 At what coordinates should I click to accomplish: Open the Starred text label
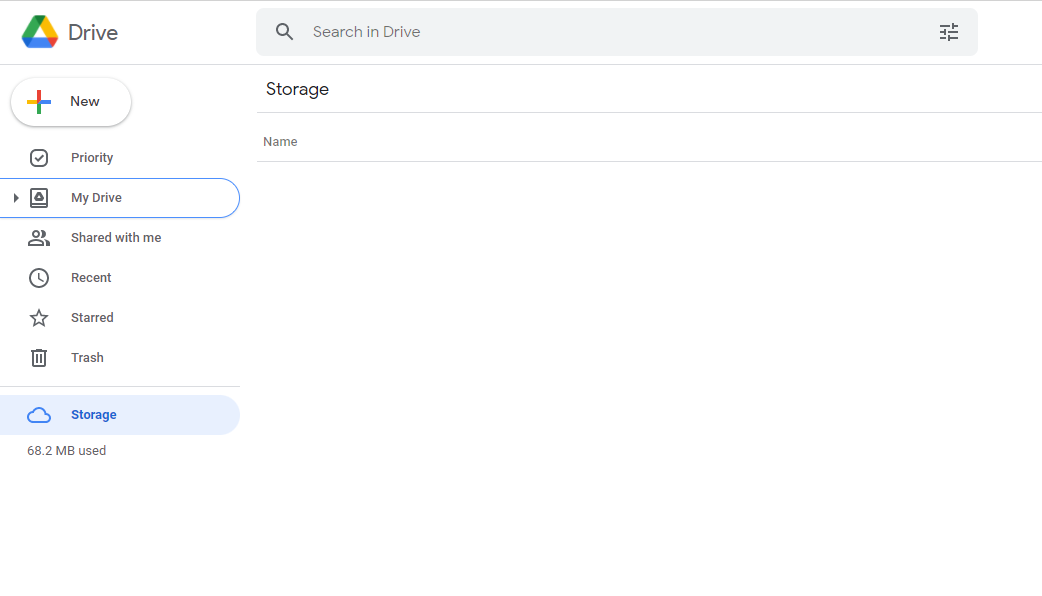pos(92,318)
